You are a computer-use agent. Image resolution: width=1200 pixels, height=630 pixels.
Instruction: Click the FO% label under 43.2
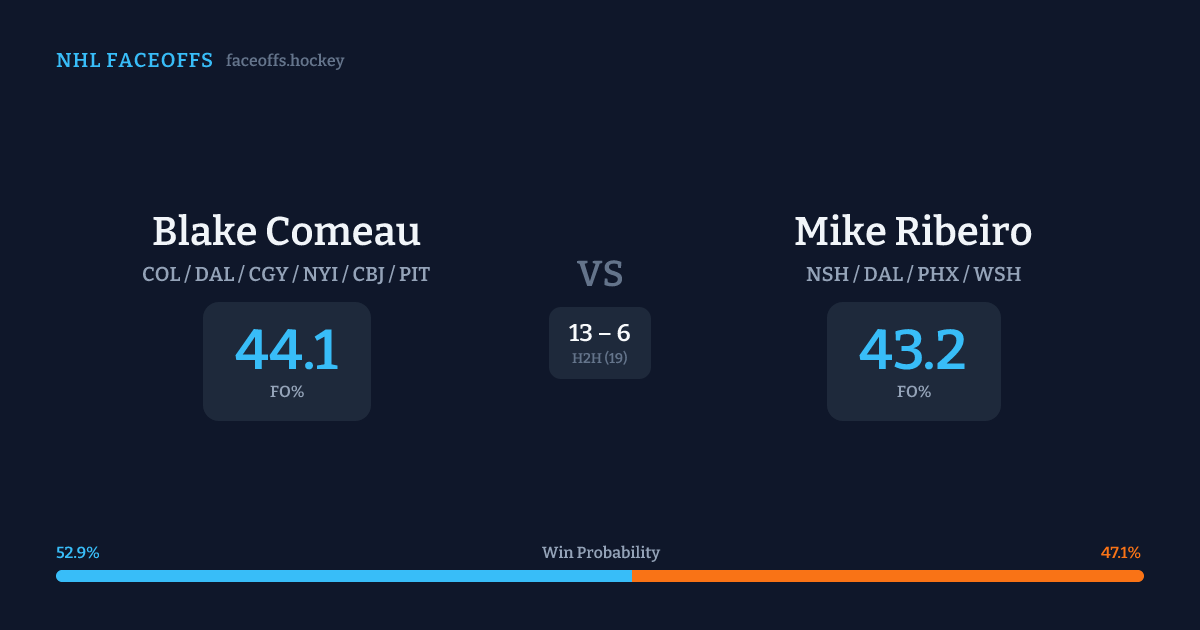coord(913,392)
